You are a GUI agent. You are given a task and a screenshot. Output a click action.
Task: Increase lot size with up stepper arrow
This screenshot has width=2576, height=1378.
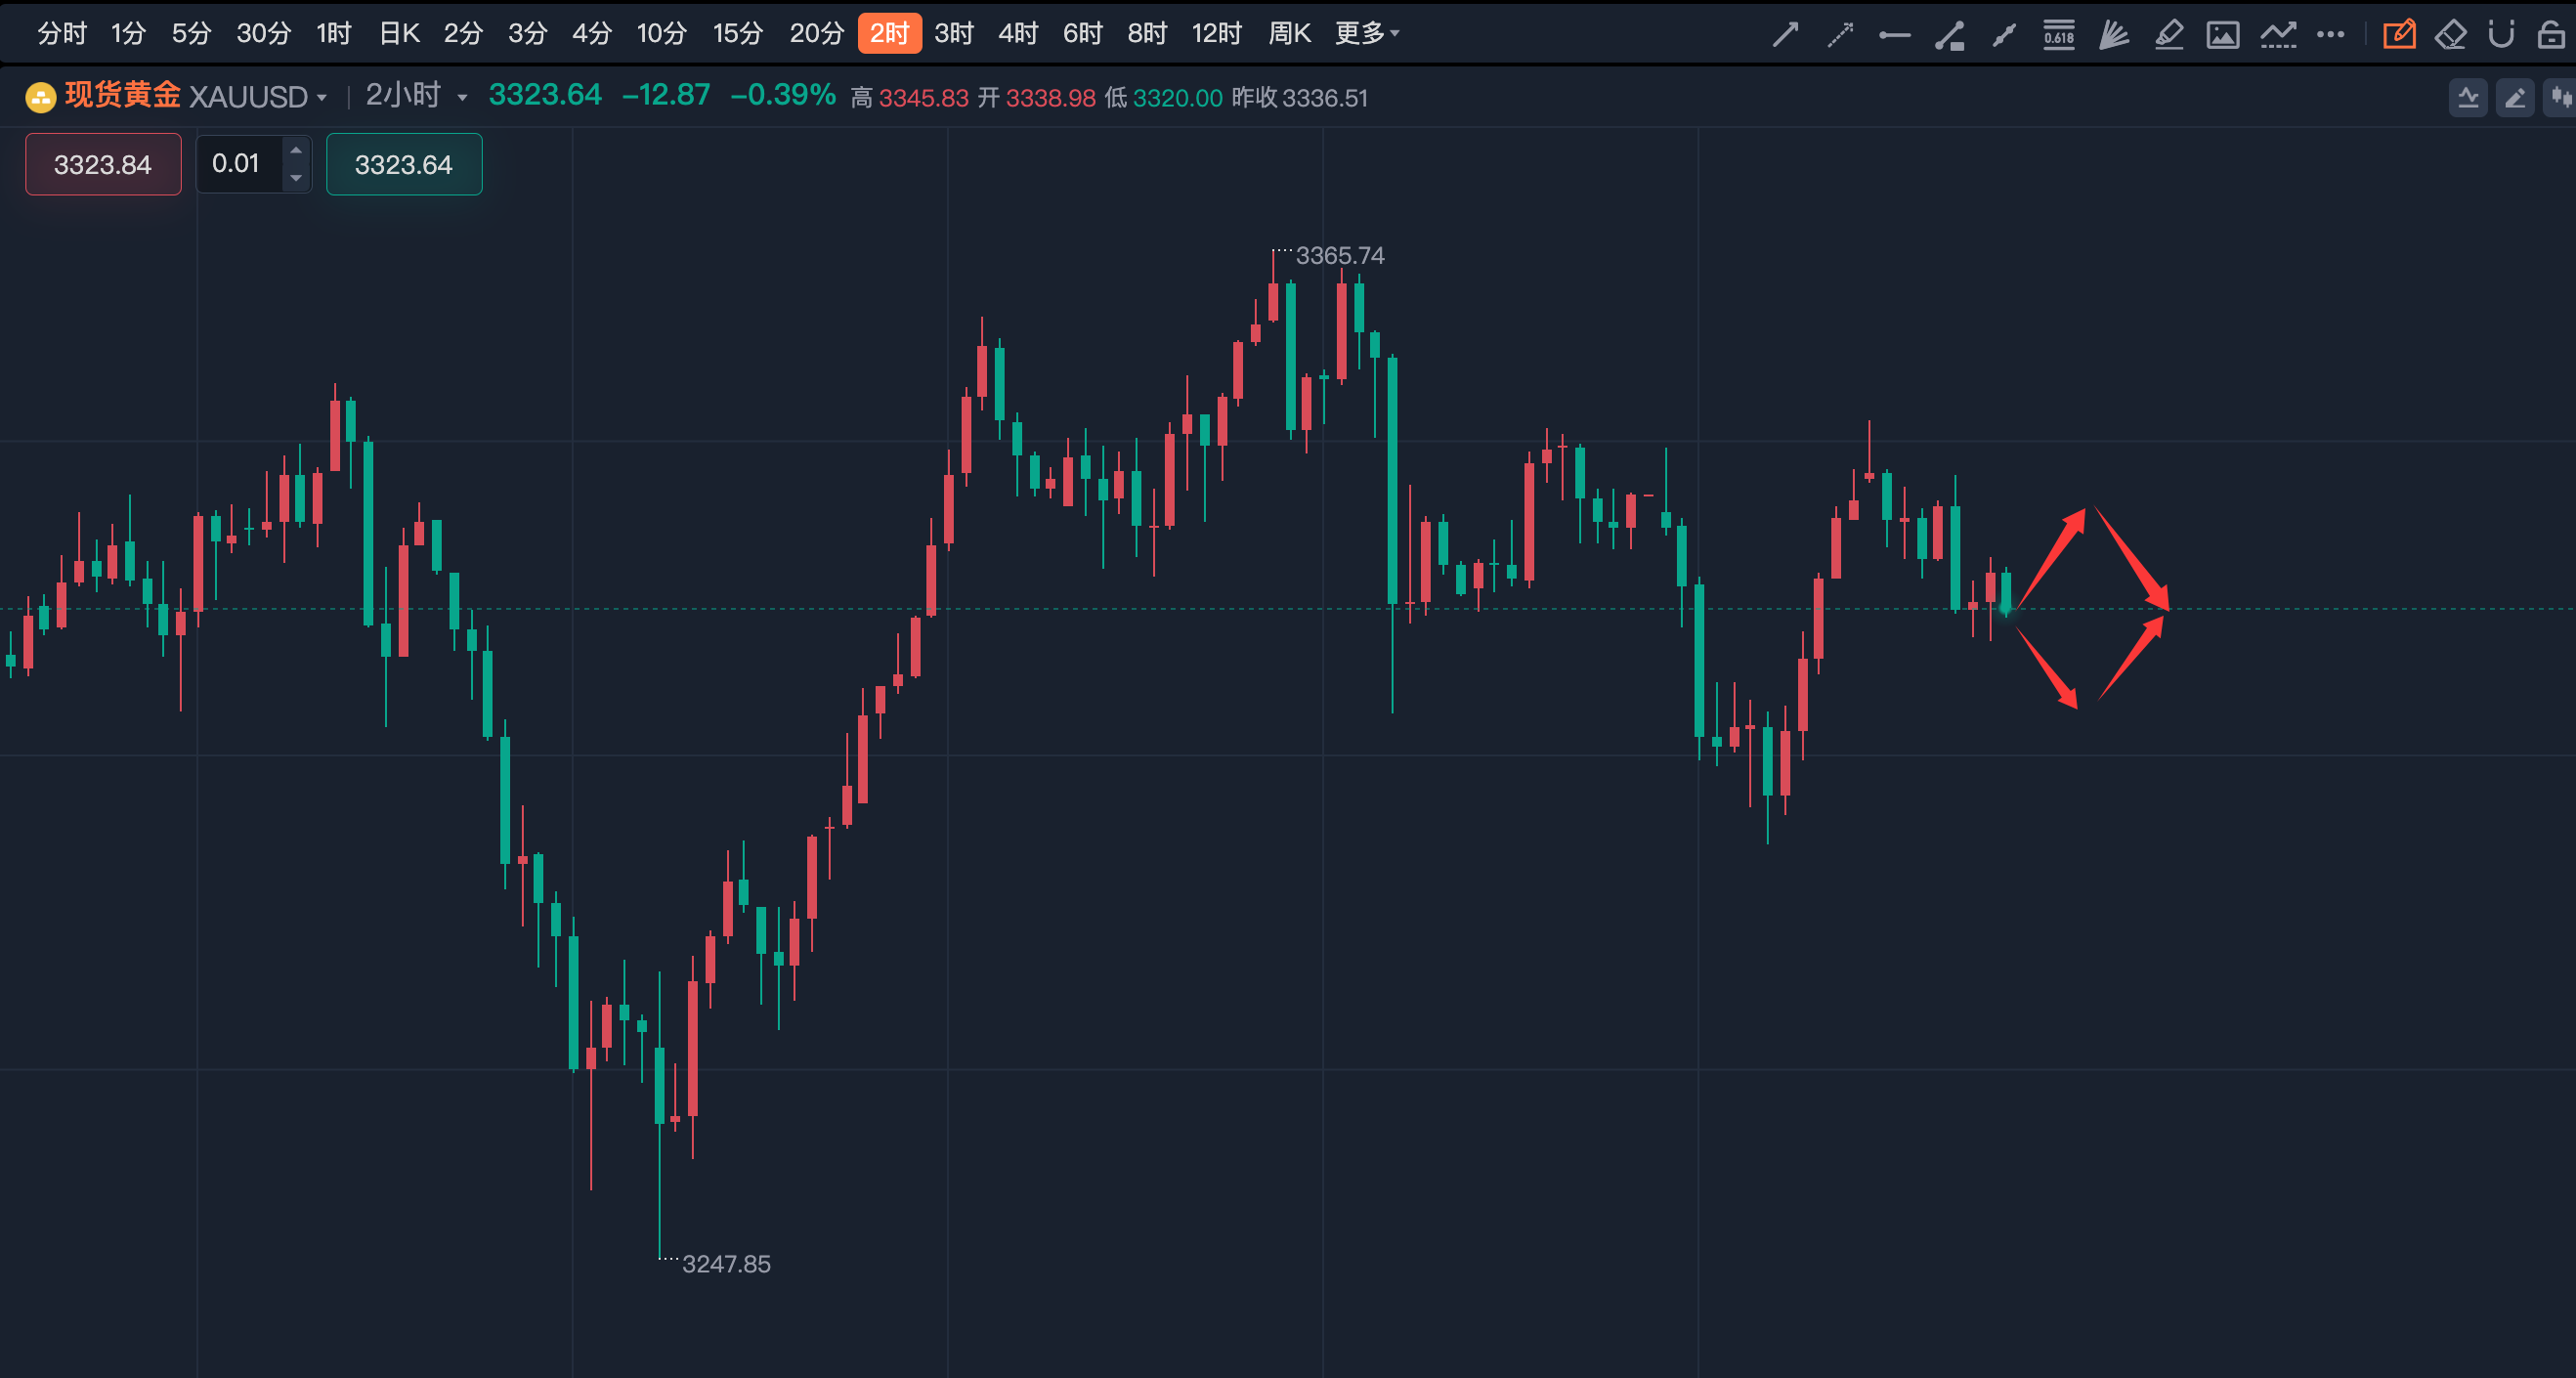[296, 151]
